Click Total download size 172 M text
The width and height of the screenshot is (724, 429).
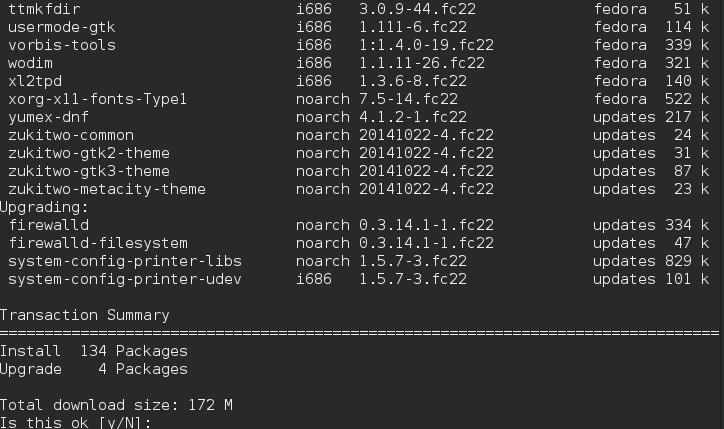[116, 405]
